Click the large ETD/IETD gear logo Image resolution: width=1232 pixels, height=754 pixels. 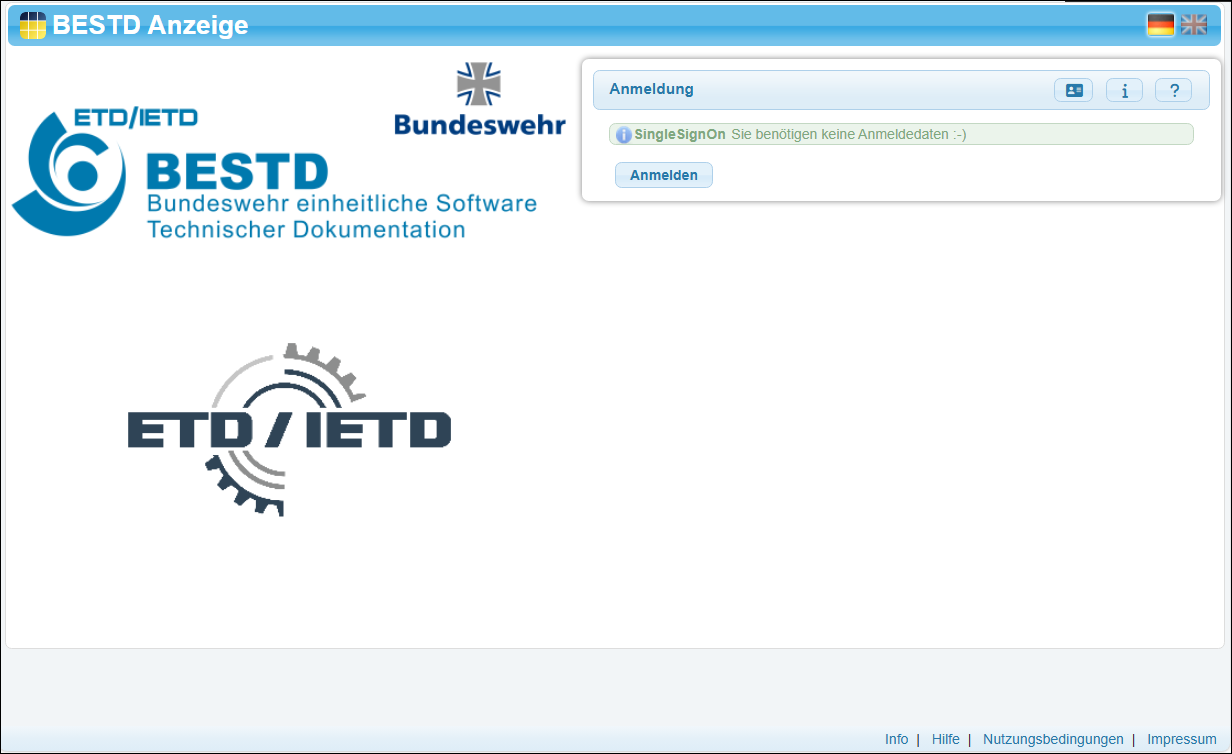[x=289, y=430]
